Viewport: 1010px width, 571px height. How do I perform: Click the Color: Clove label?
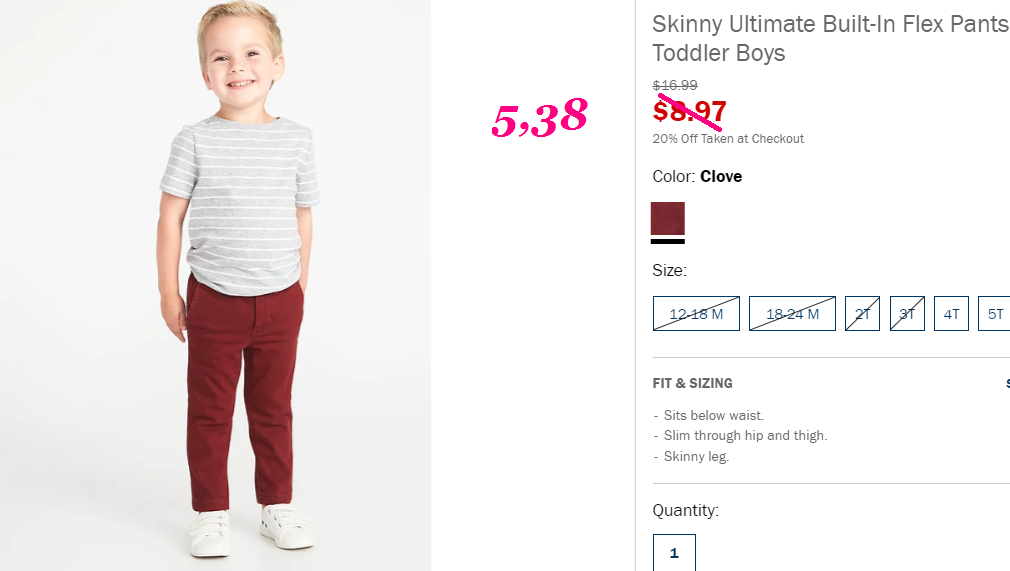click(x=697, y=177)
